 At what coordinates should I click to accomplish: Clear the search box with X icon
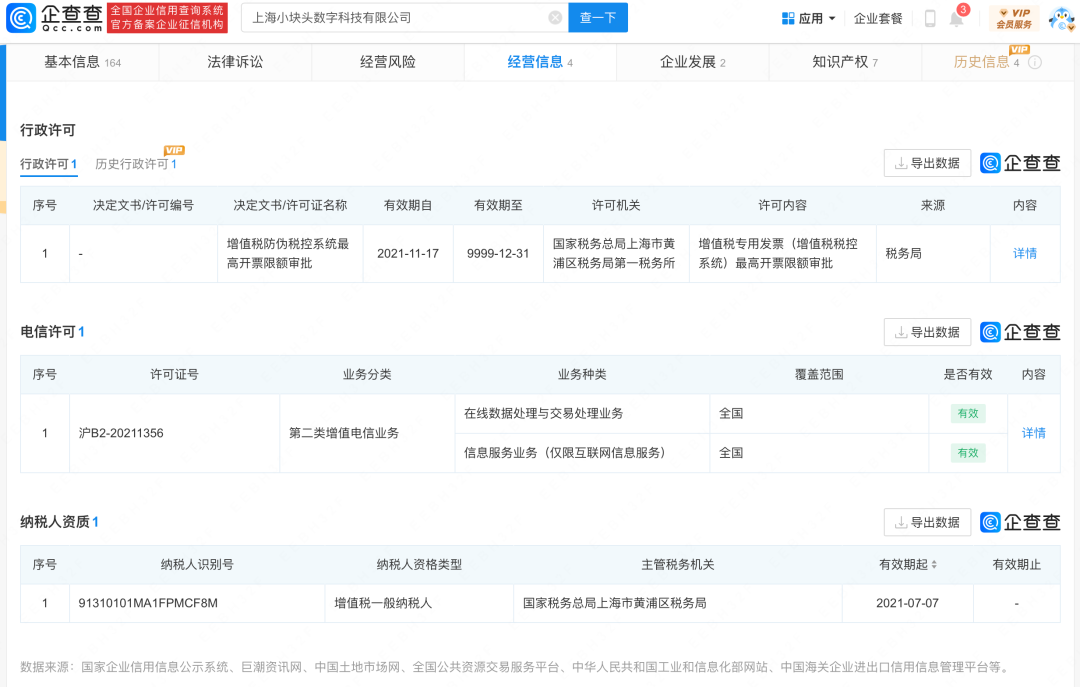(x=555, y=18)
